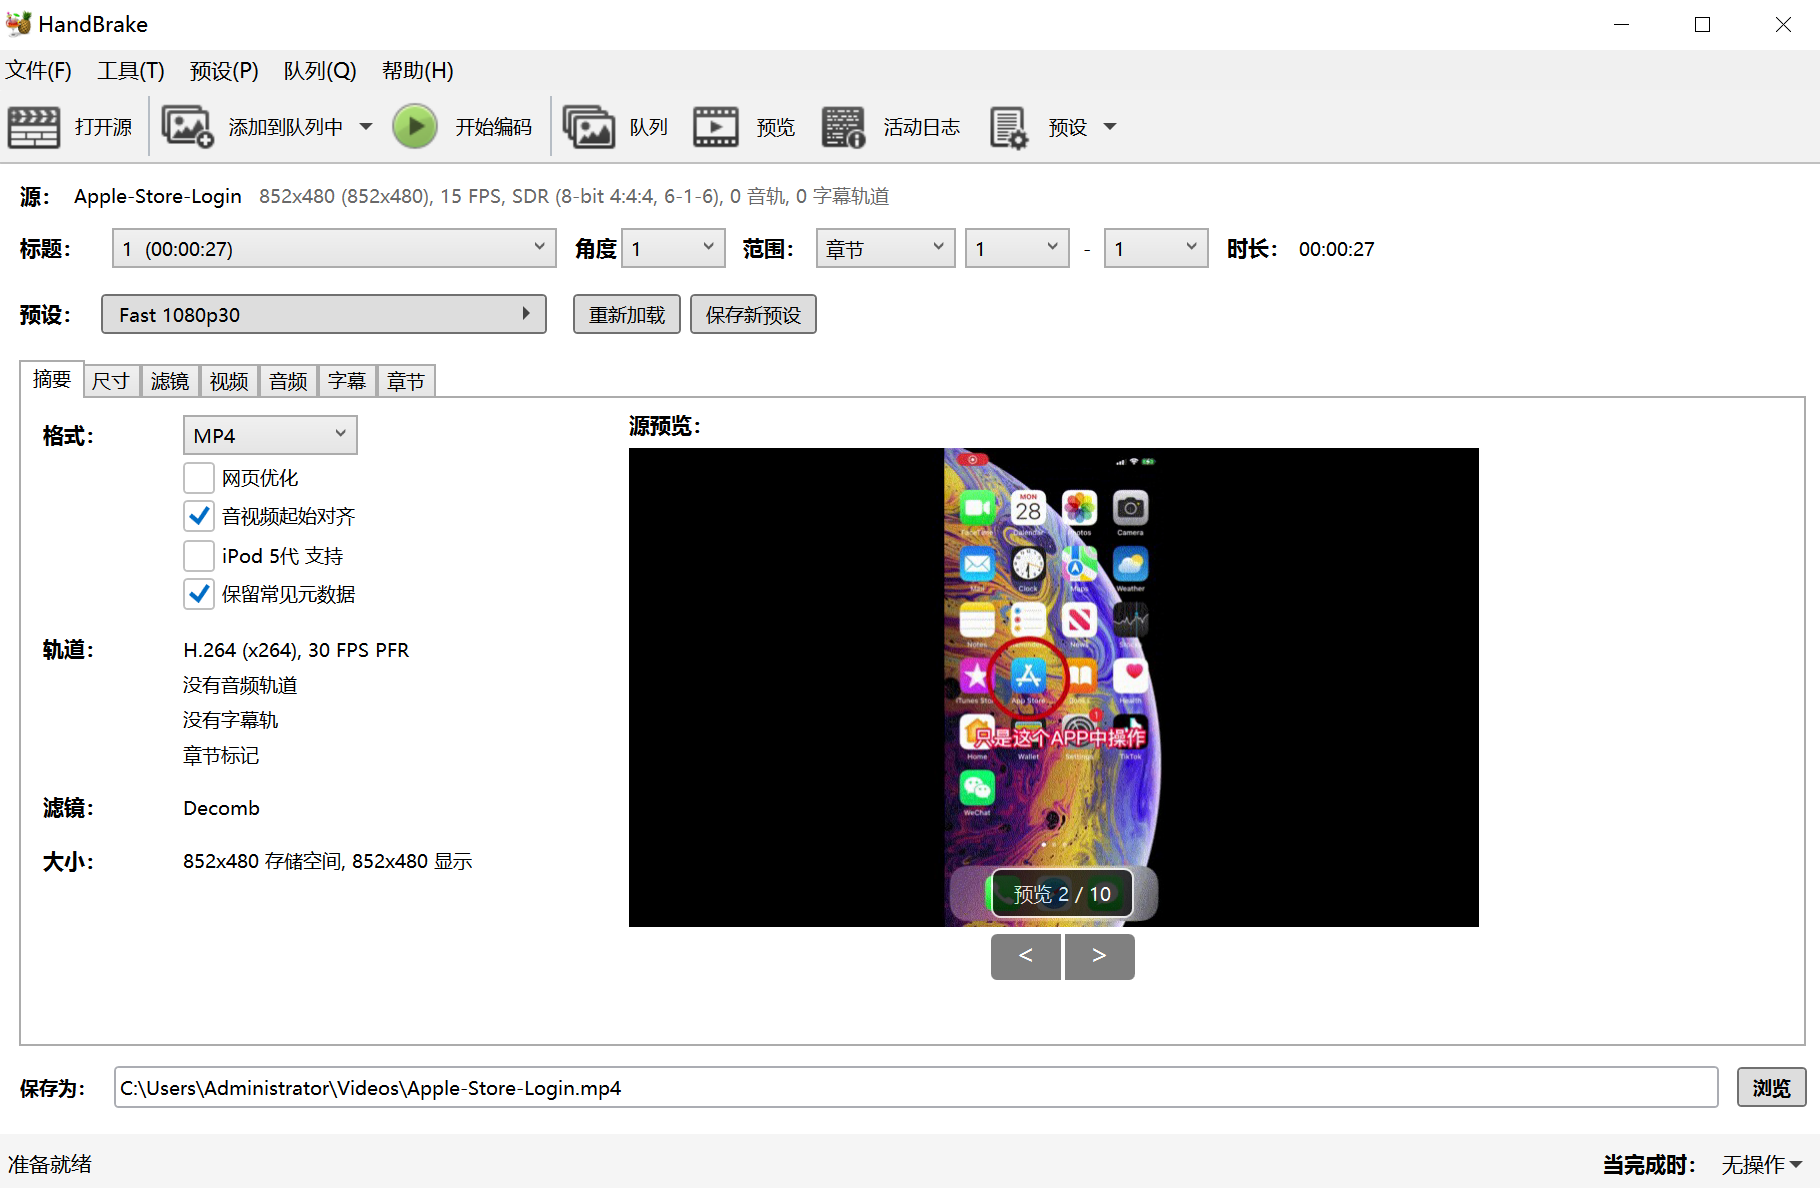The width and height of the screenshot is (1820, 1188).
Task: Click the HandBrake app icon in title bar
Action: (x=18, y=23)
